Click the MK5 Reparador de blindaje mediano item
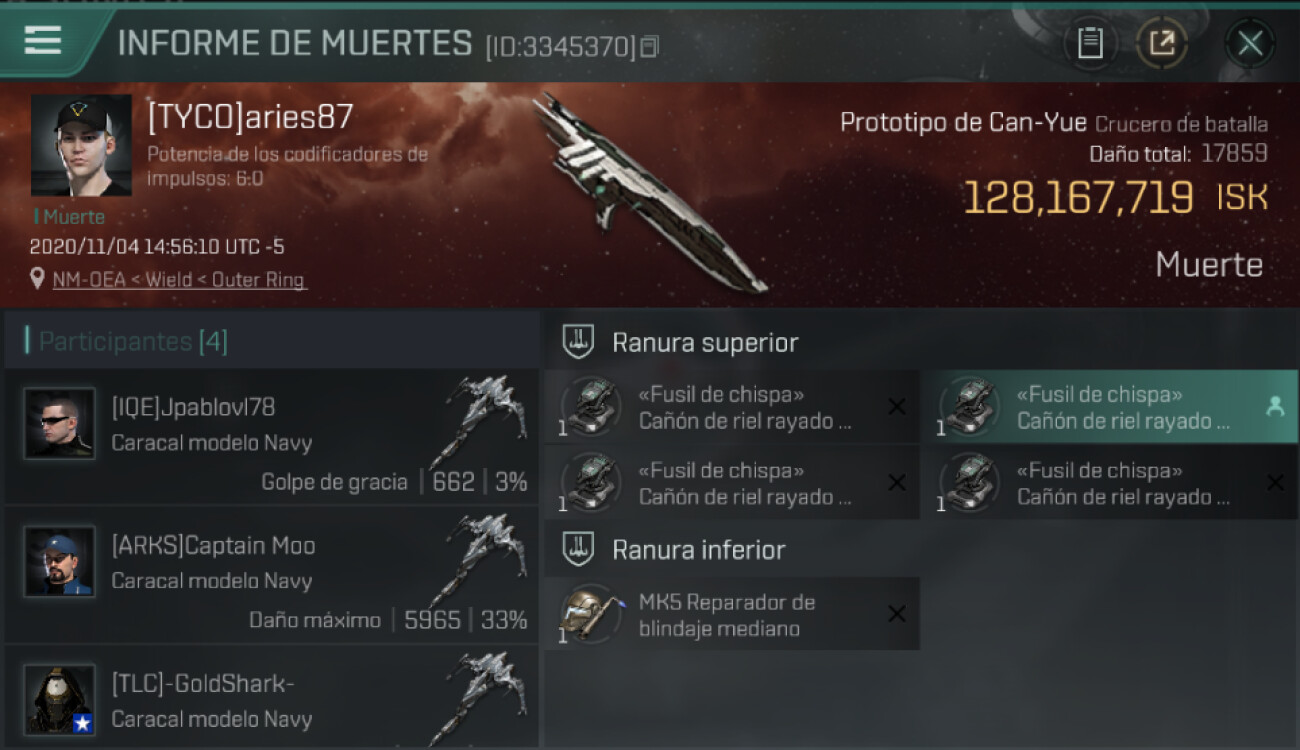This screenshot has width=1300, height=750. point(732,614)
